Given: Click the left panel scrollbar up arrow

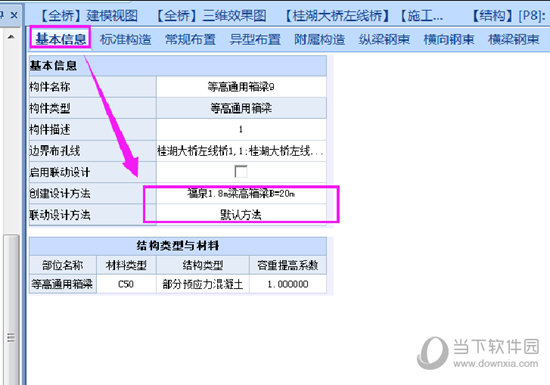Looking at the screenshot, I should pos(11,36).
